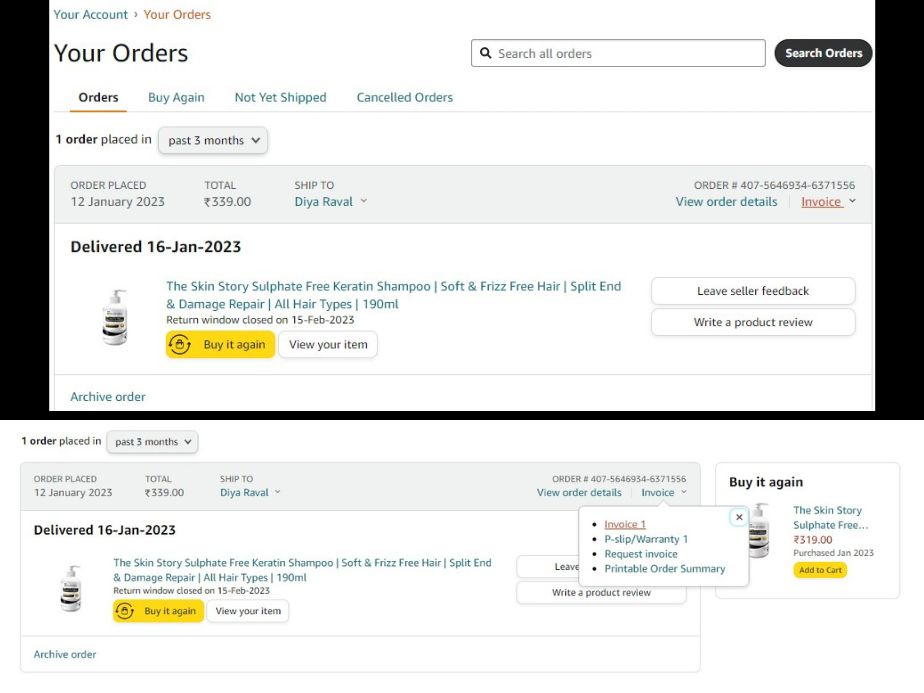Collapse the Invoice dropdown in lower order
Image resolution: width=924 pixels, height=693 pixels.
point(664,492)
